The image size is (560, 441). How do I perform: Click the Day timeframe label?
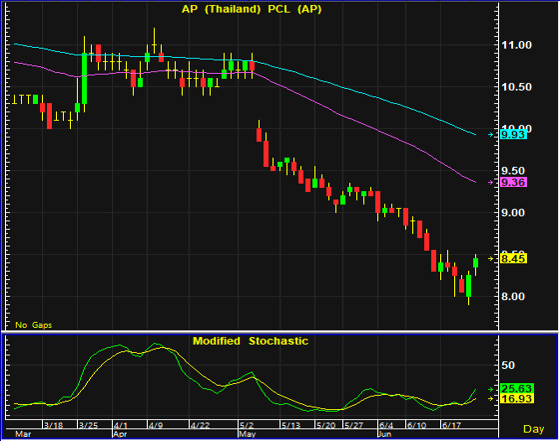pos(534,429)
